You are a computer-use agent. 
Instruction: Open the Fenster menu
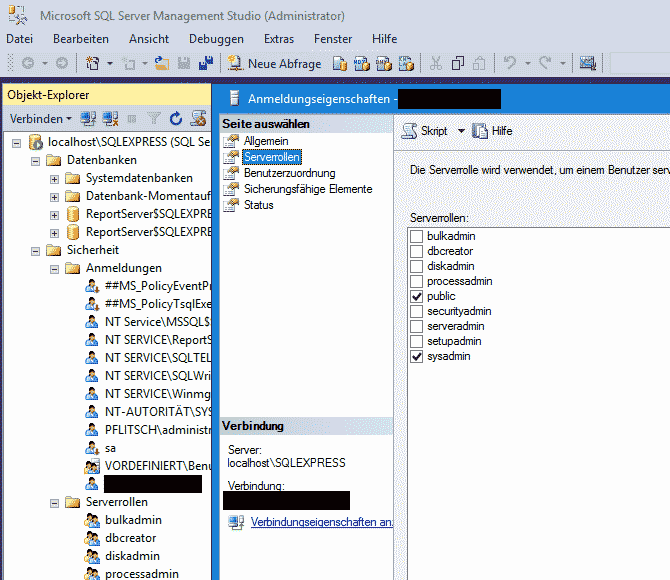tap(333, 39)
